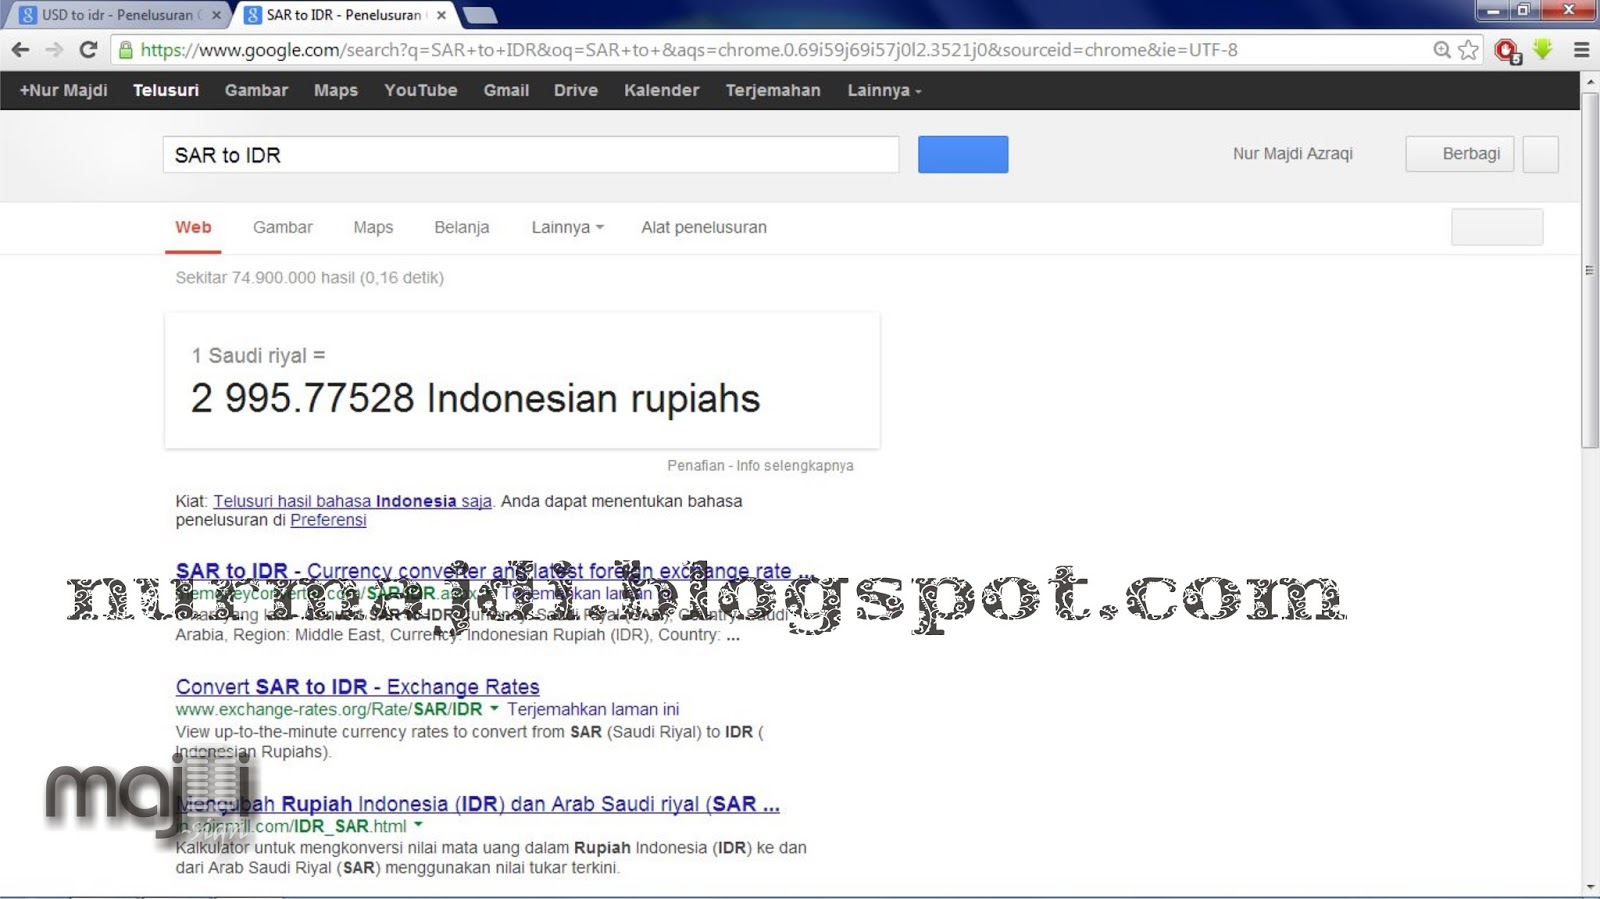The image size is (1600, 899).
Task: Click the Nur Majdi Azraqi account name
Action: tap(1292, 154)
